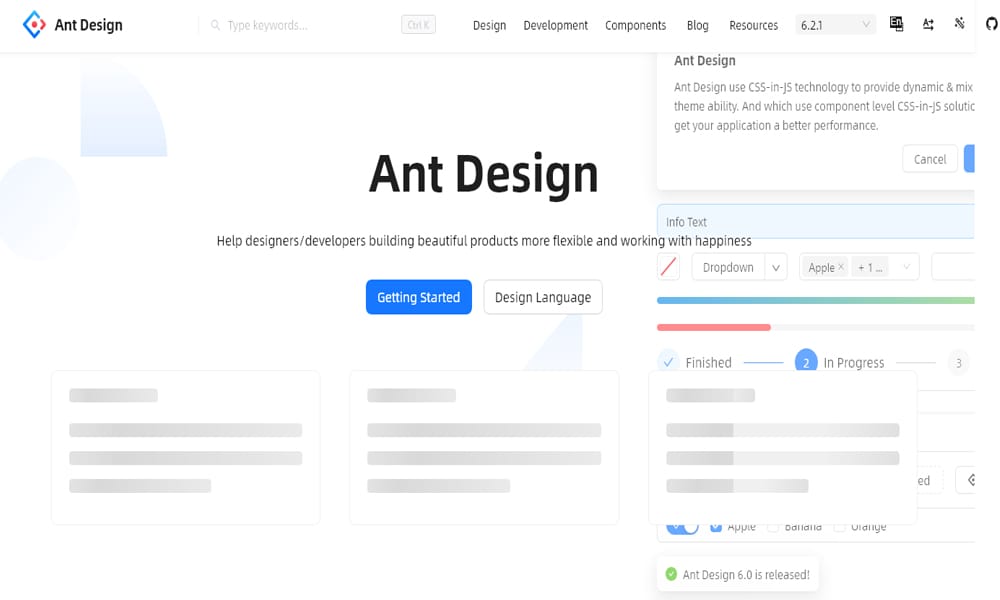
Task: Click the blue Finished step check icon
Action: tap(667, 361)
